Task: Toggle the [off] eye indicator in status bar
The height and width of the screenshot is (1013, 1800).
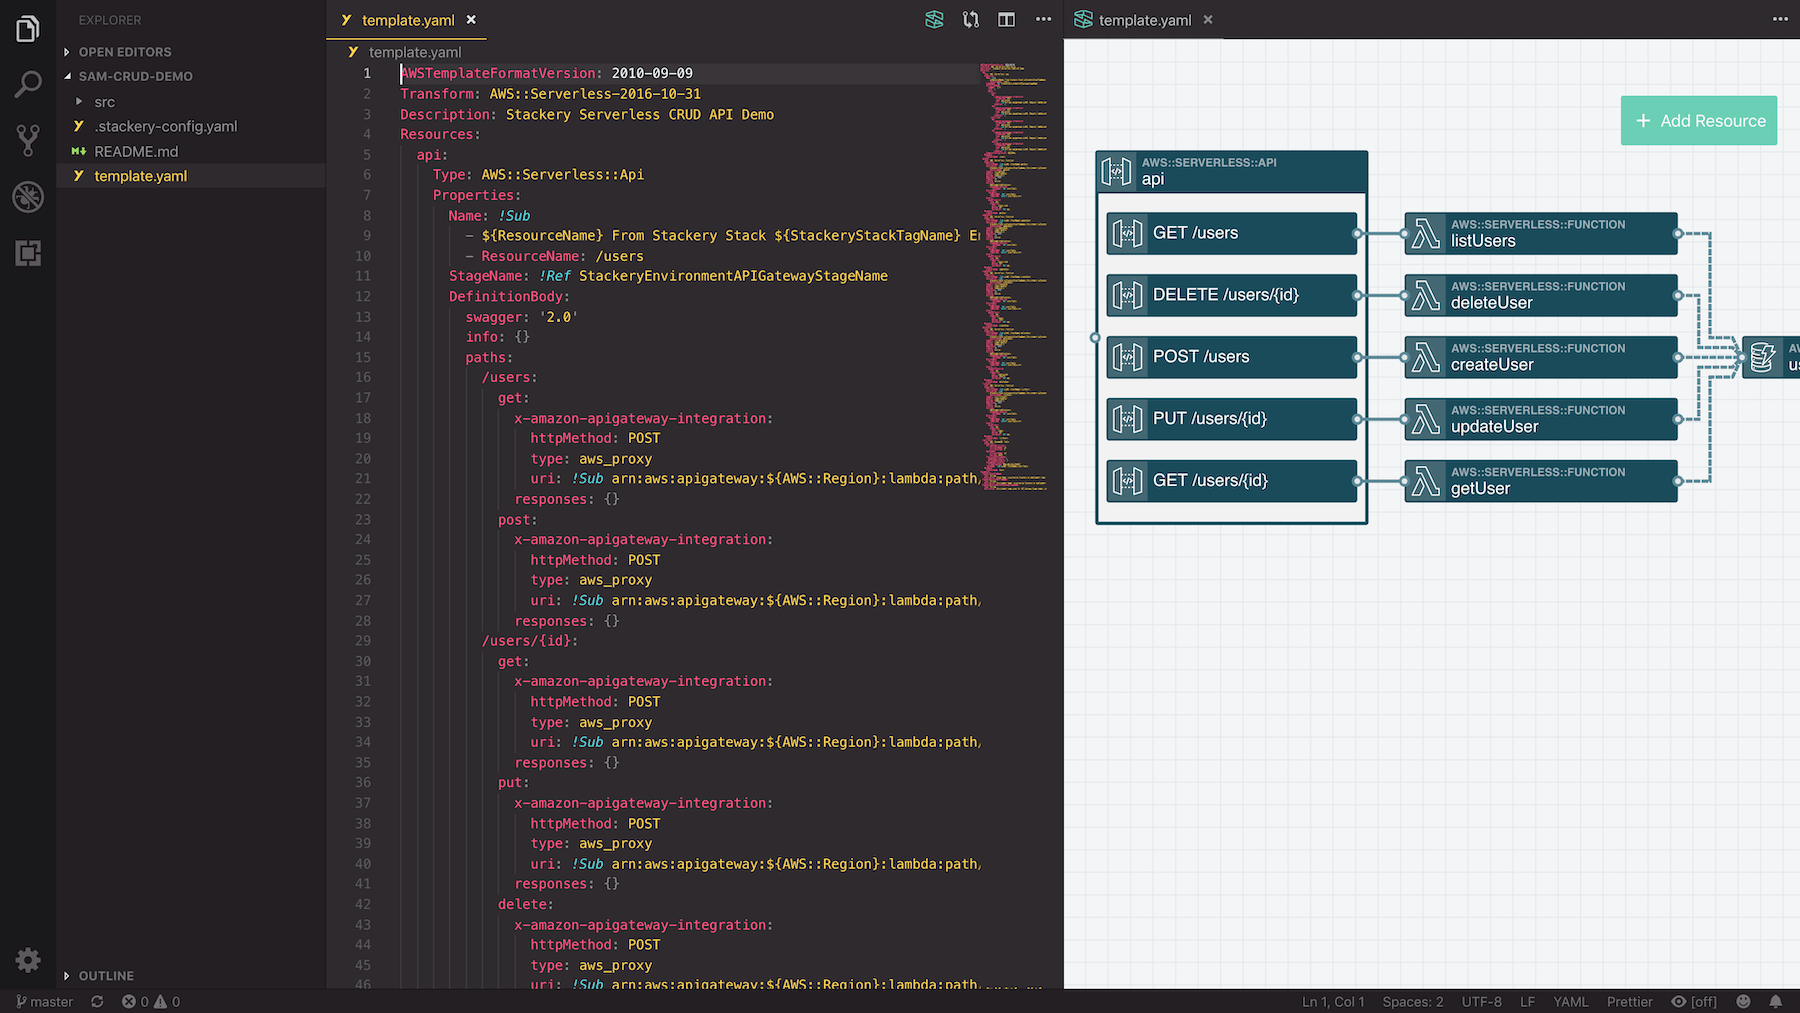Action: (x=1694, y=1001)
